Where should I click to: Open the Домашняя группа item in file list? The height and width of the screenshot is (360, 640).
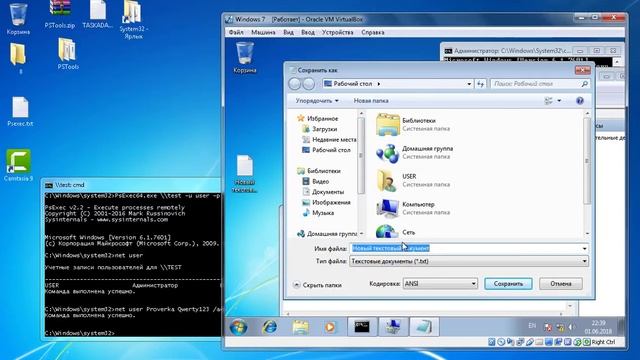414,152
